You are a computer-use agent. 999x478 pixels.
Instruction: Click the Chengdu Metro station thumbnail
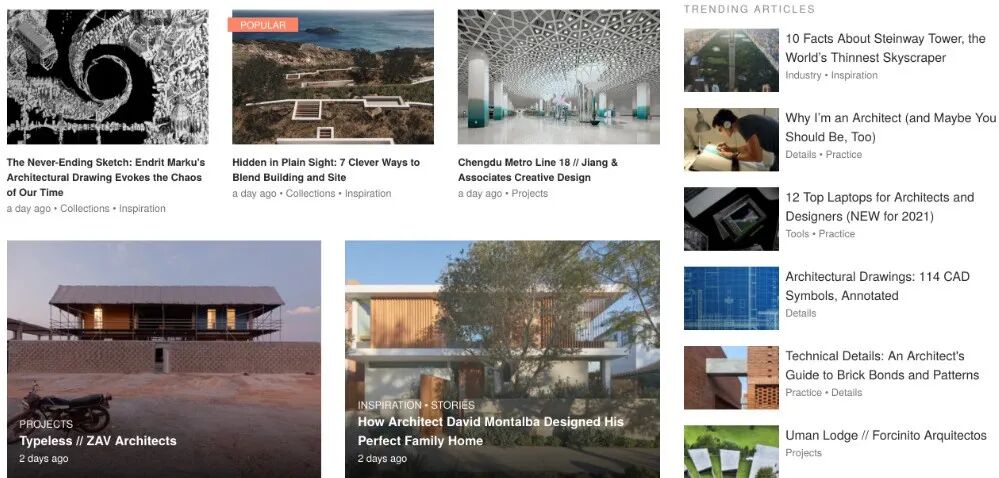(559, 76)
